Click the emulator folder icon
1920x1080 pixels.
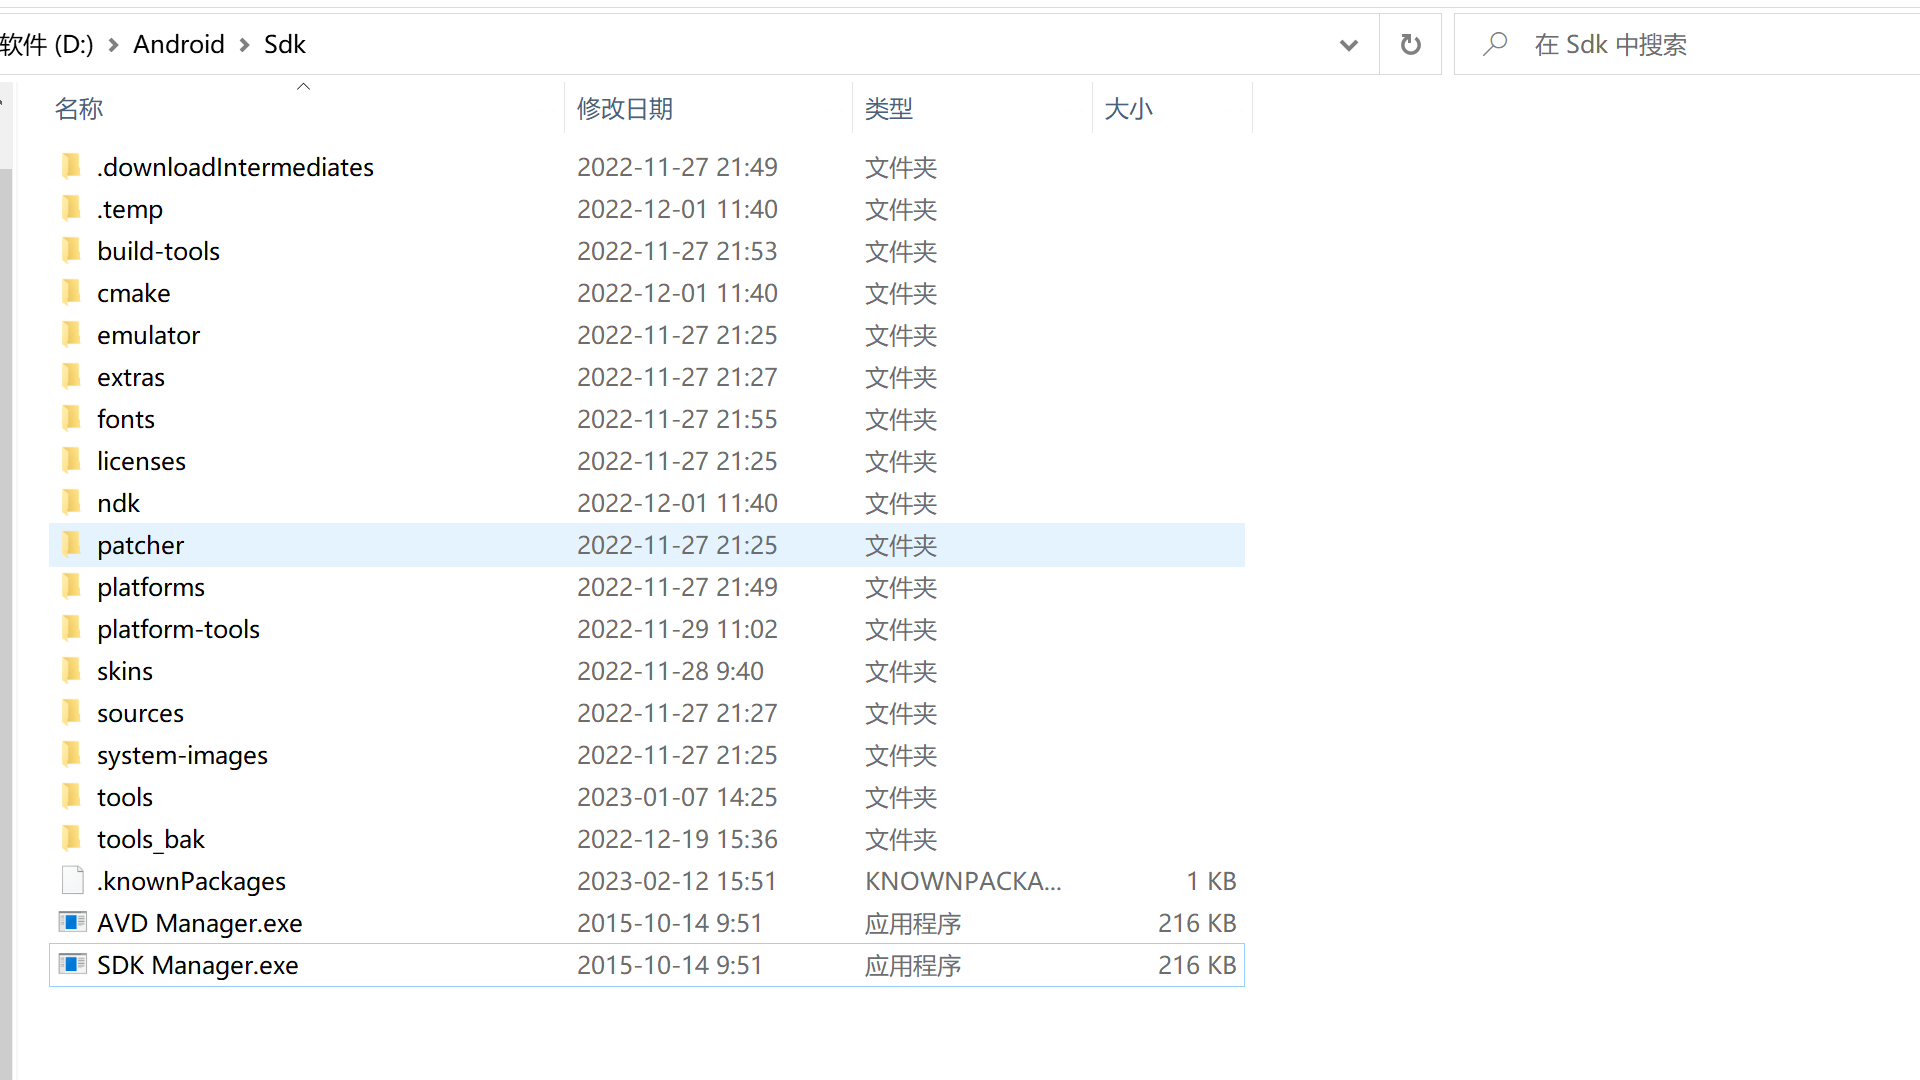(x=72, y=334)
